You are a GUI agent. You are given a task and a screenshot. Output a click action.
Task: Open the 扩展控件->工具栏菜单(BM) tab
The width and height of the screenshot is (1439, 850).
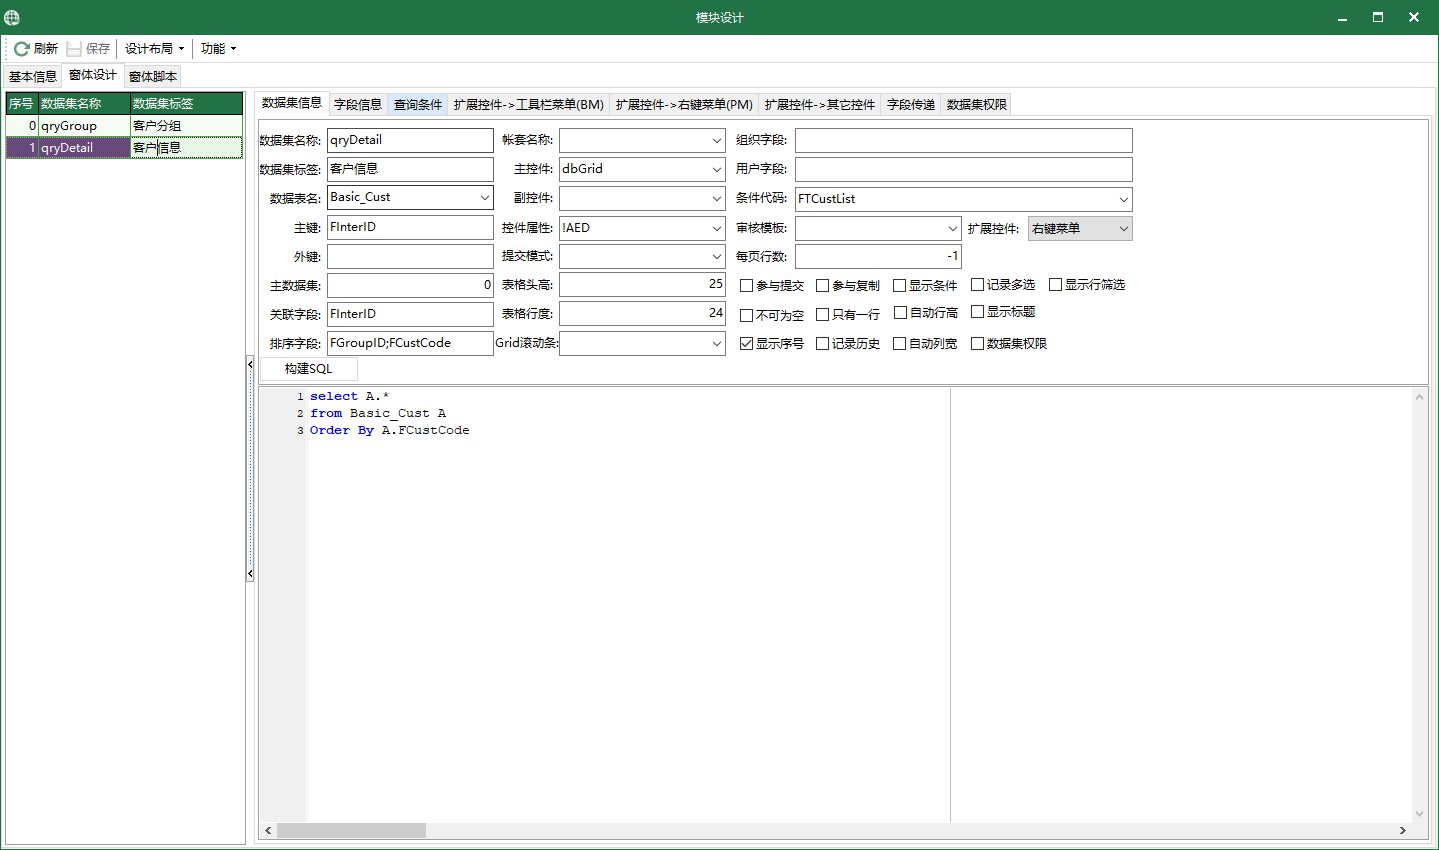point(529,104)
